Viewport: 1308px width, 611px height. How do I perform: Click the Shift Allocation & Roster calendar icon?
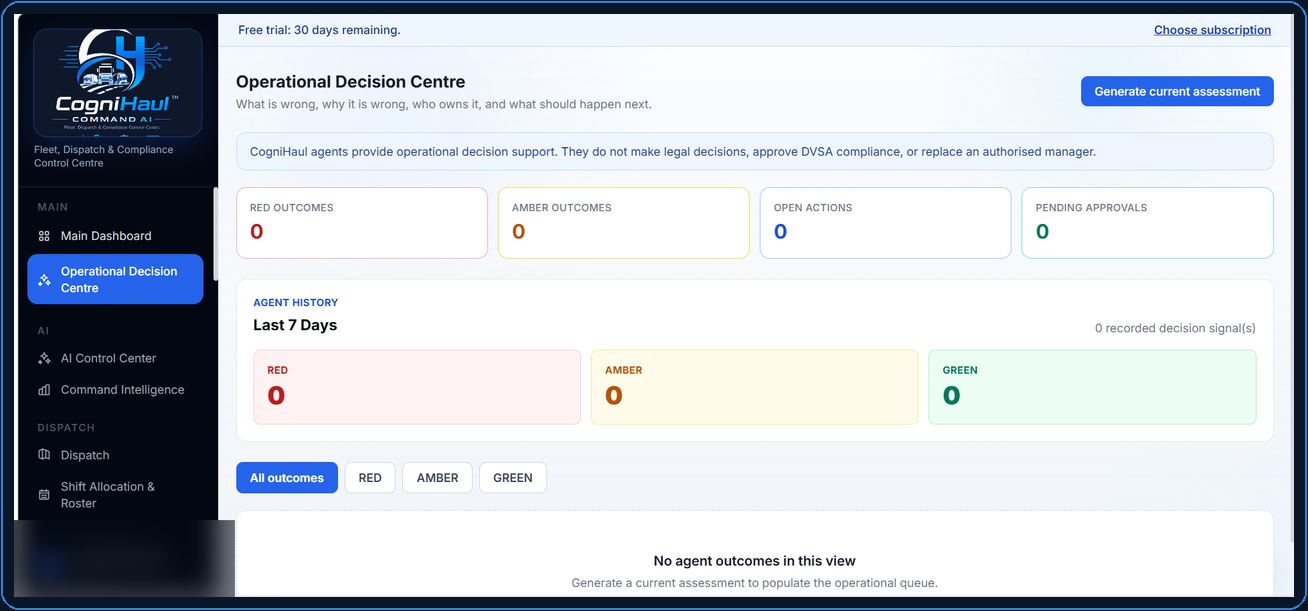44,495
